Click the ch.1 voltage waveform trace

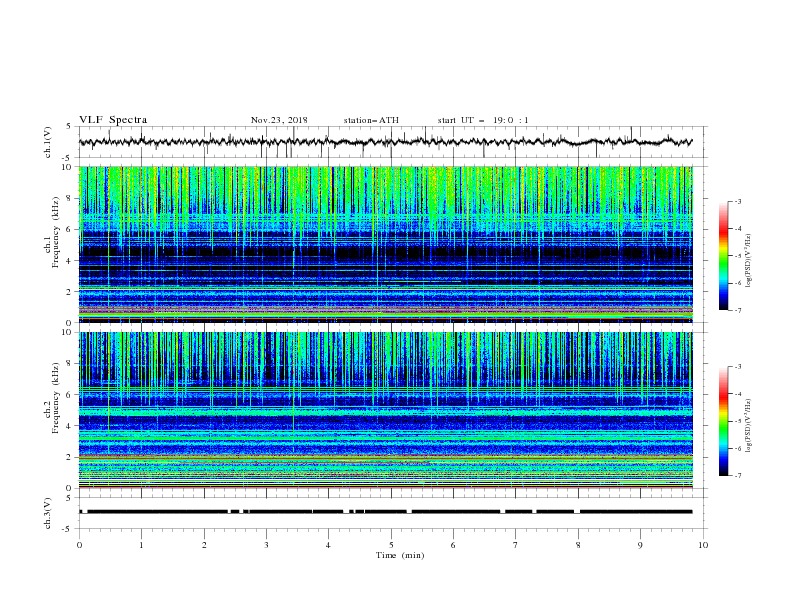(385, 142)
